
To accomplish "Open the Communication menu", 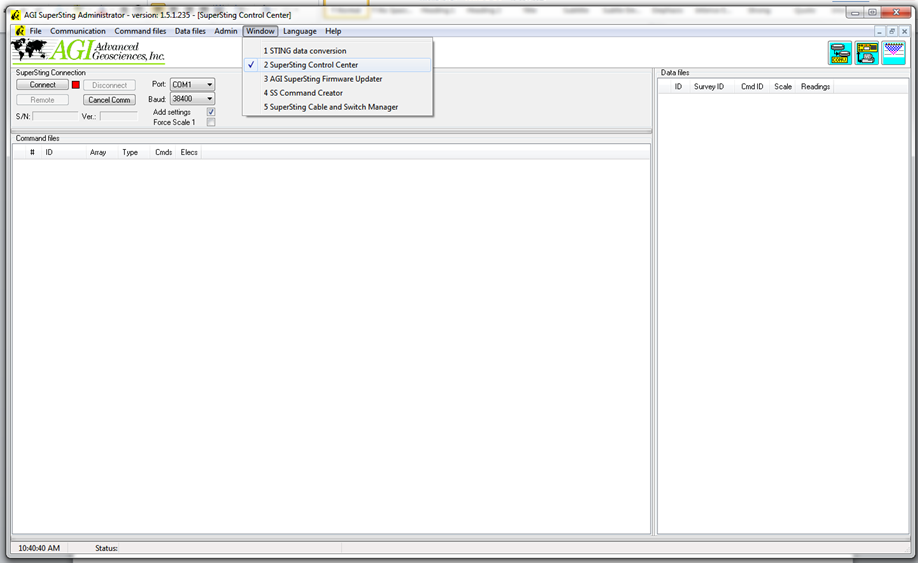I will (78, 31).
